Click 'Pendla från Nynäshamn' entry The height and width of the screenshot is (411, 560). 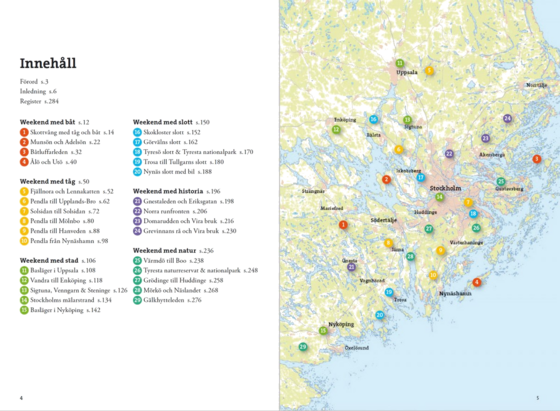[64, 241]
